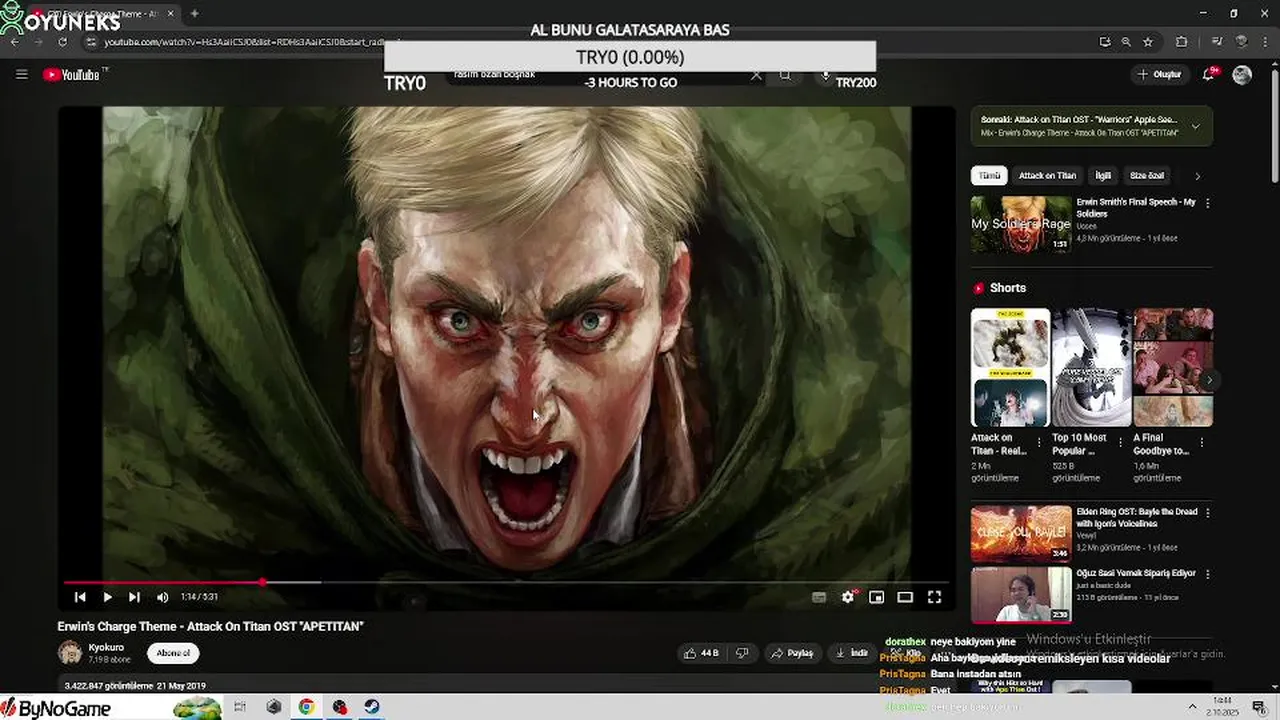This screenshot has width=1280, height=720.
Task: Open the Kyokuro channel name link
Action: pyautogui.click(x=106, y=647)
